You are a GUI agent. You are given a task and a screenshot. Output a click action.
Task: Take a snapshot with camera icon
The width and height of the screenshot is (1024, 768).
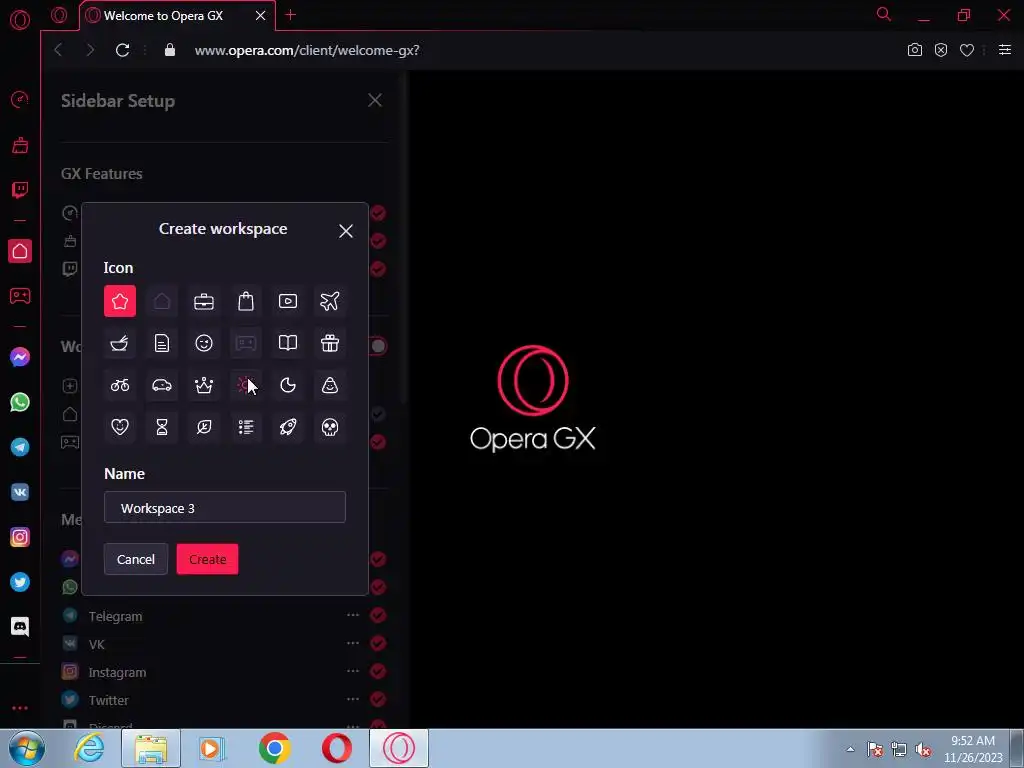915,50
